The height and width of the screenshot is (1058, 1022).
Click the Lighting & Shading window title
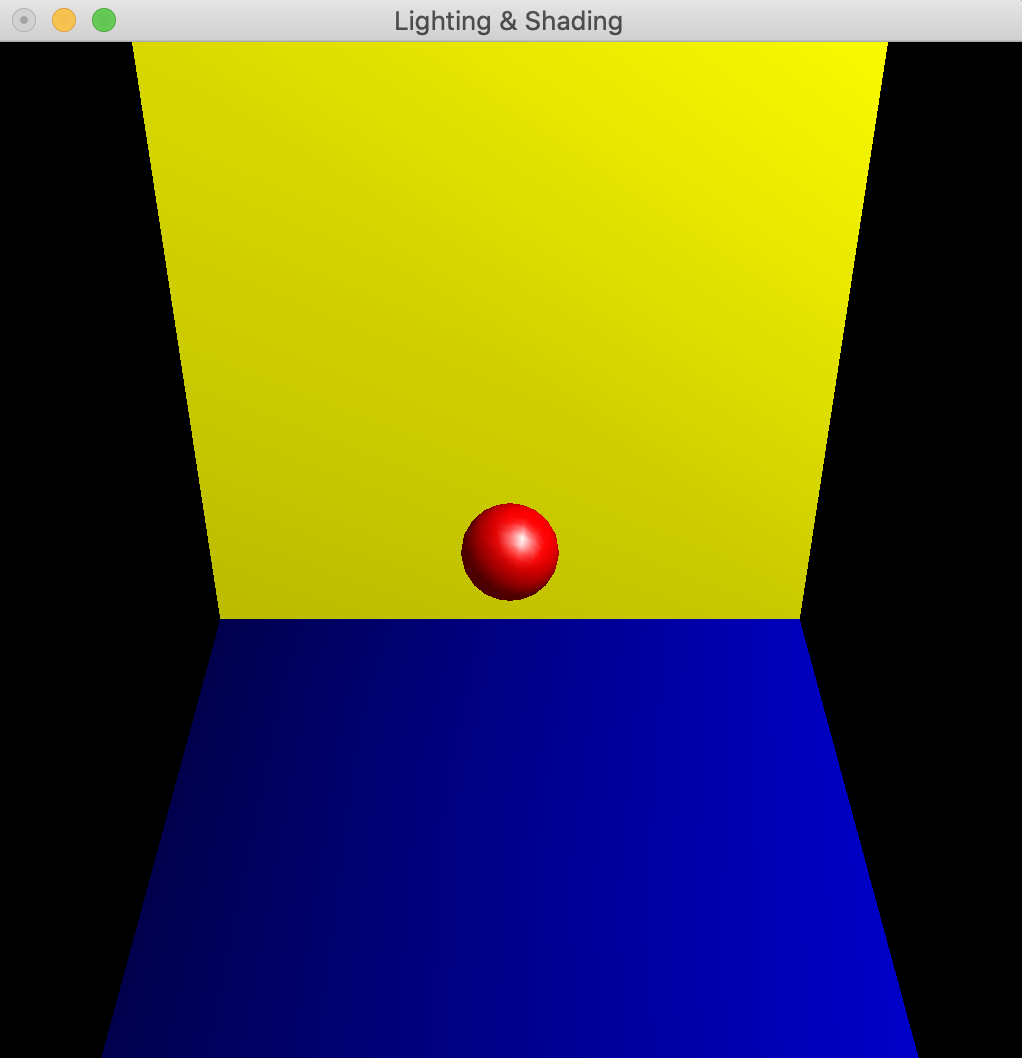508,22
